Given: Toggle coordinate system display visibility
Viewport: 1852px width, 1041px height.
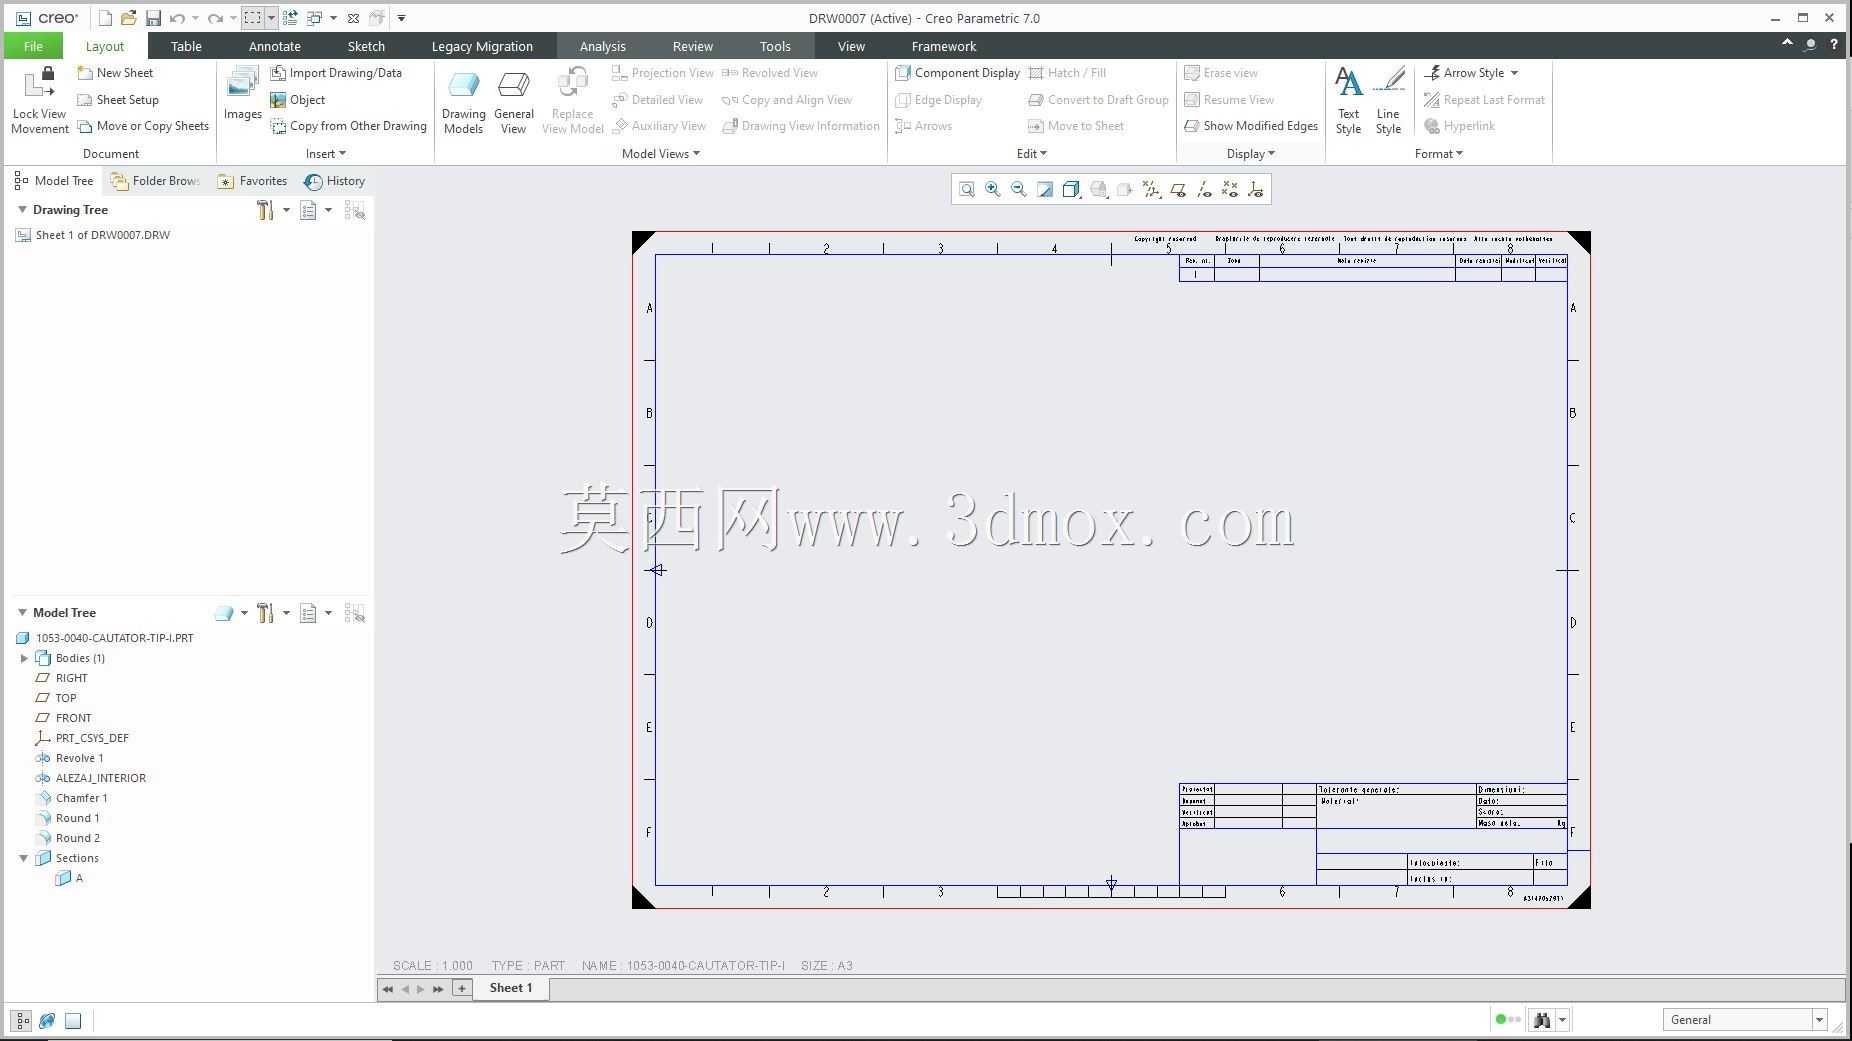Looking at the screenshot, I should point(1256,189).
